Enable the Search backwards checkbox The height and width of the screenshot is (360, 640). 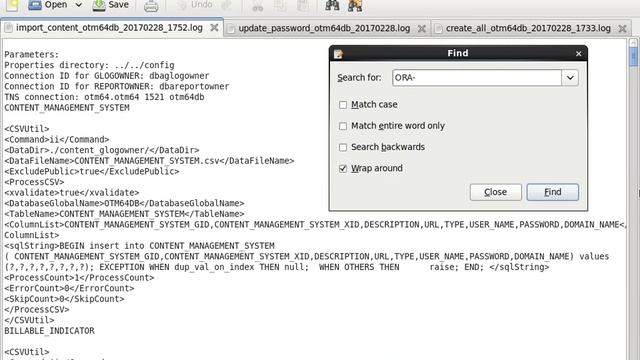coord(343,147)
